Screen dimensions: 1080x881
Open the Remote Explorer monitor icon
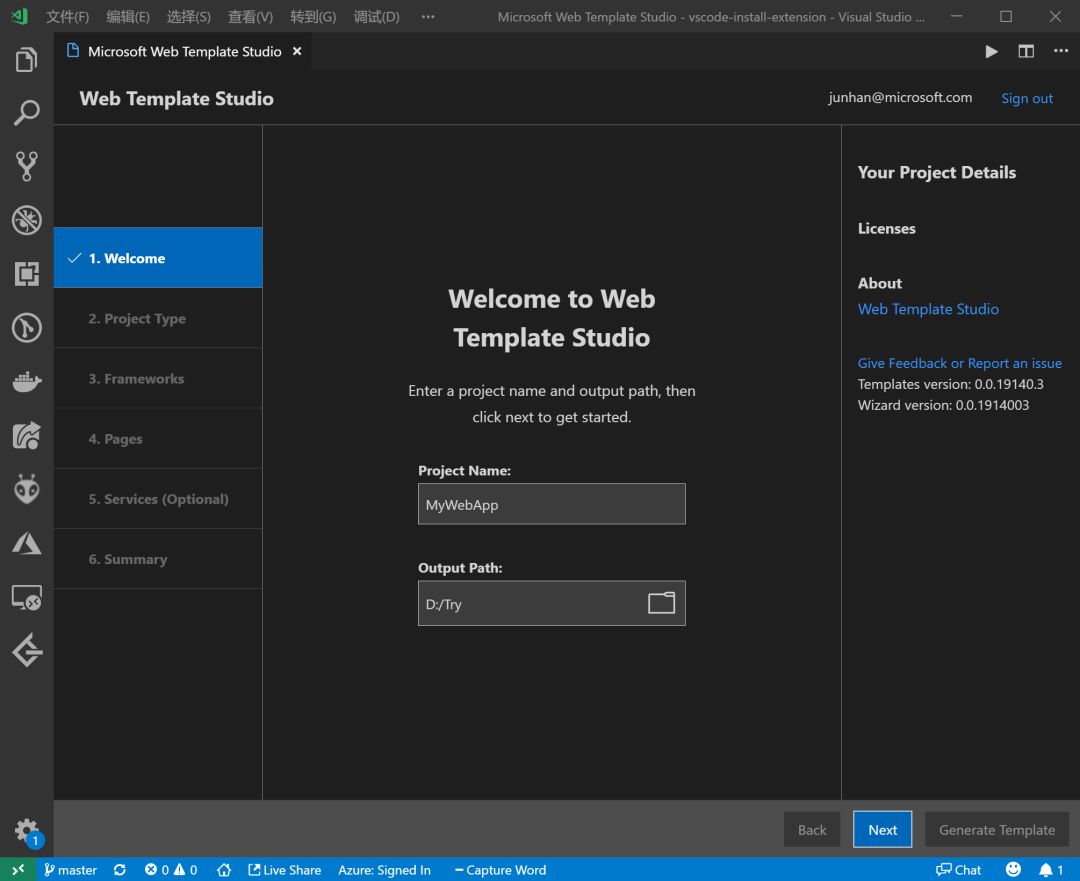pos(26,597)
